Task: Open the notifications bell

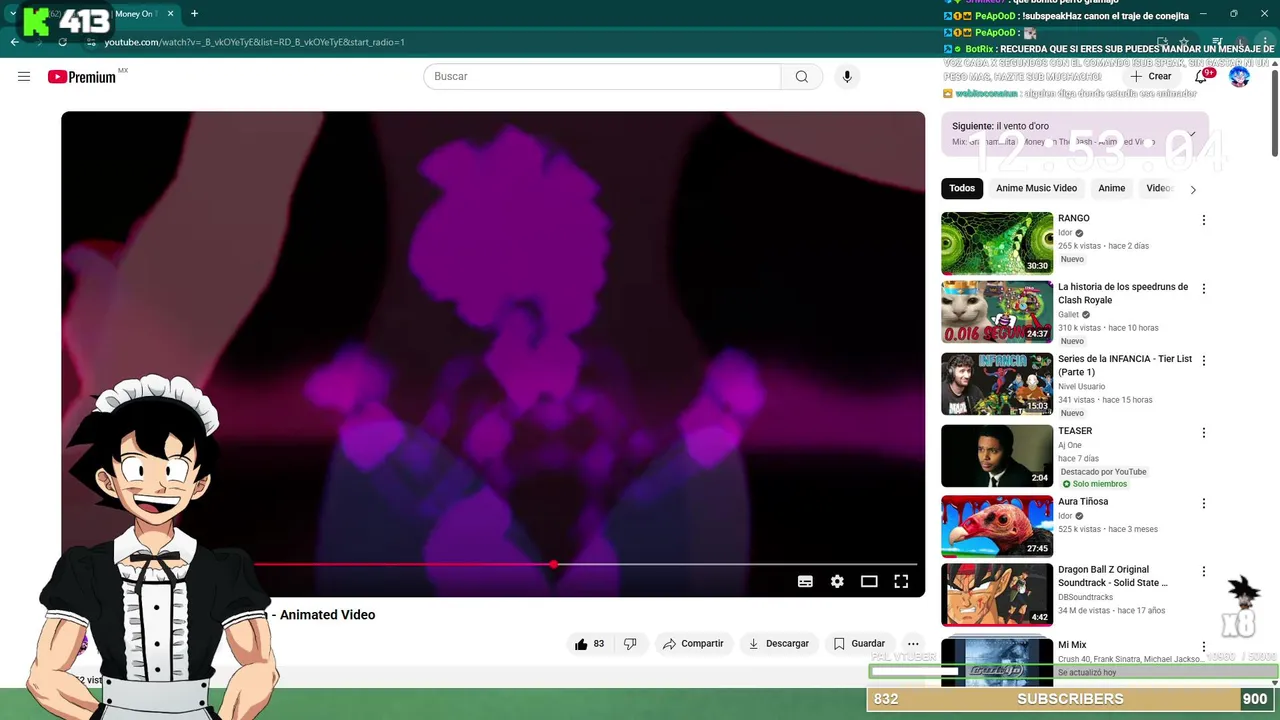Action: pos(1201,76)
